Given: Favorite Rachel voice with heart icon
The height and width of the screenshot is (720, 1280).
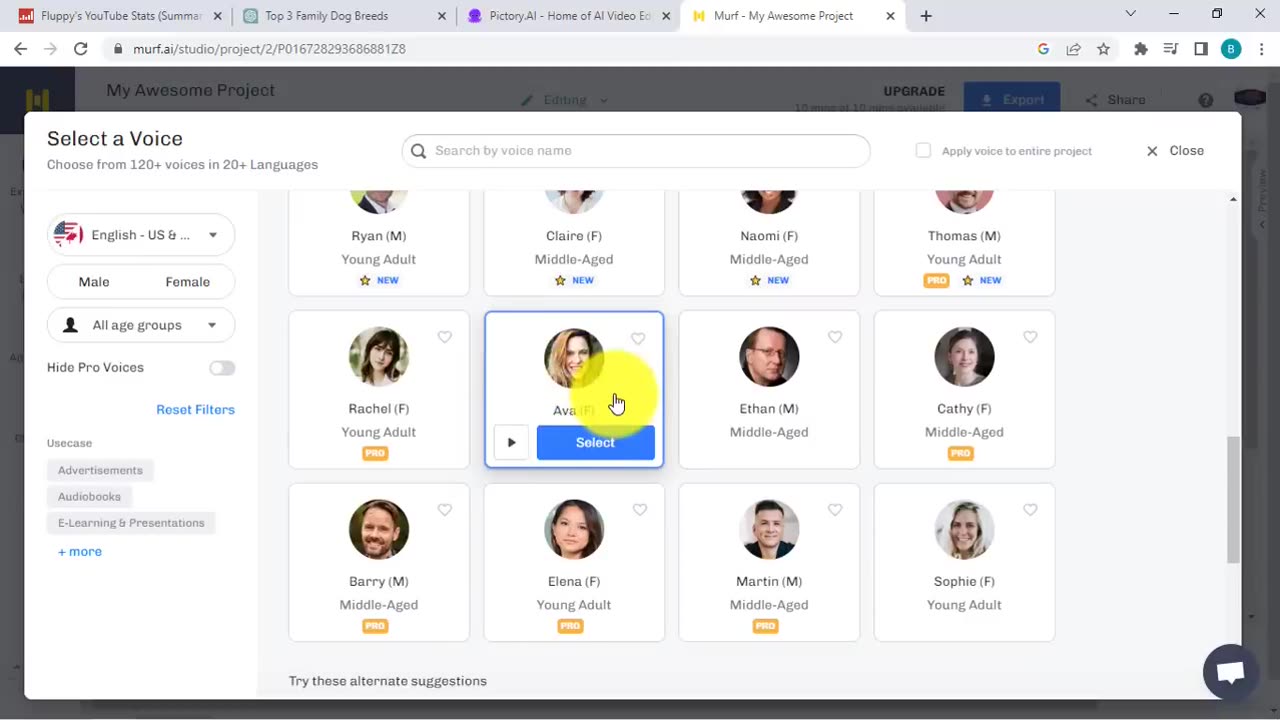Looking at the screenshot, I should [445, 338].
